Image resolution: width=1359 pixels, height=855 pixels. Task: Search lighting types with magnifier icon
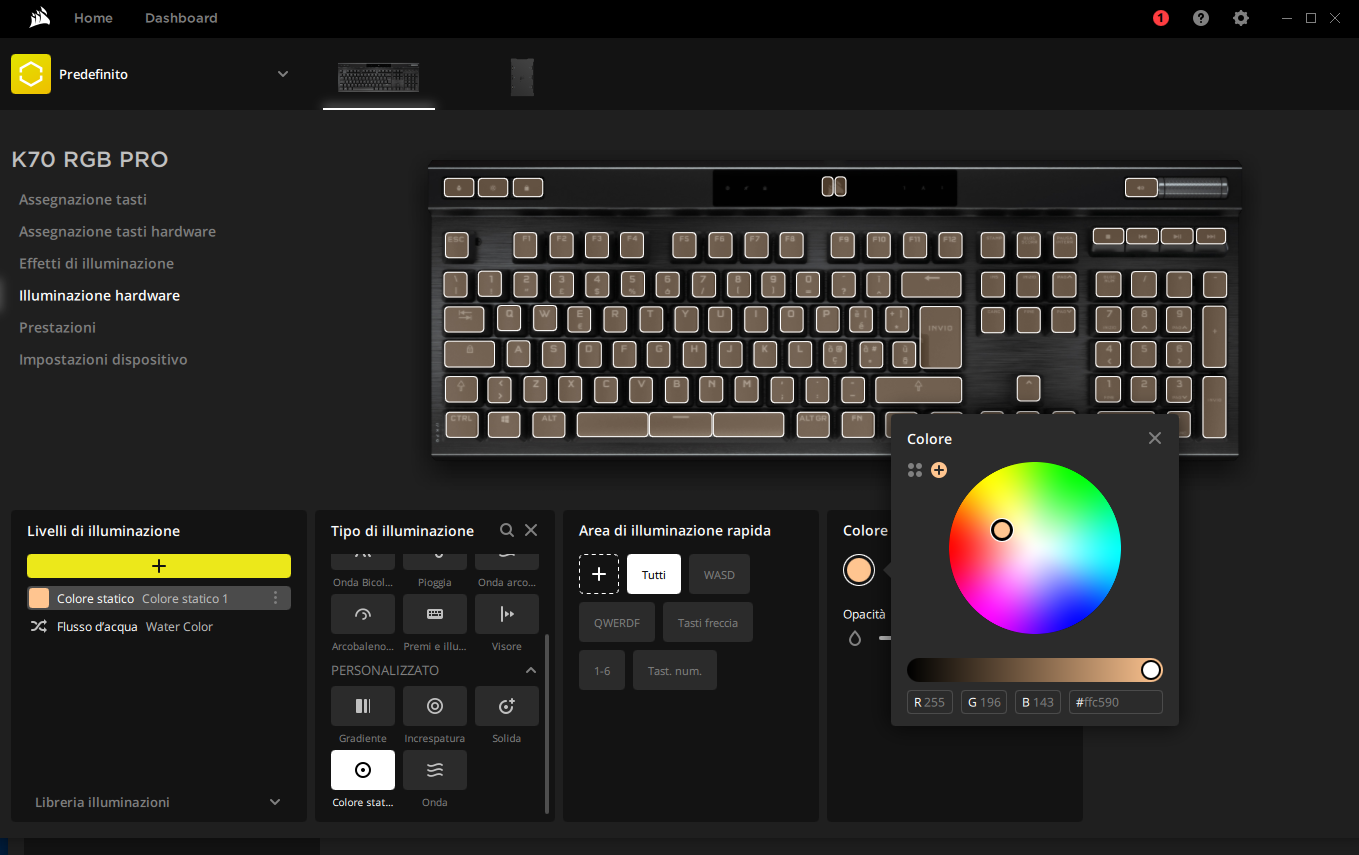[x=507, y=531]
